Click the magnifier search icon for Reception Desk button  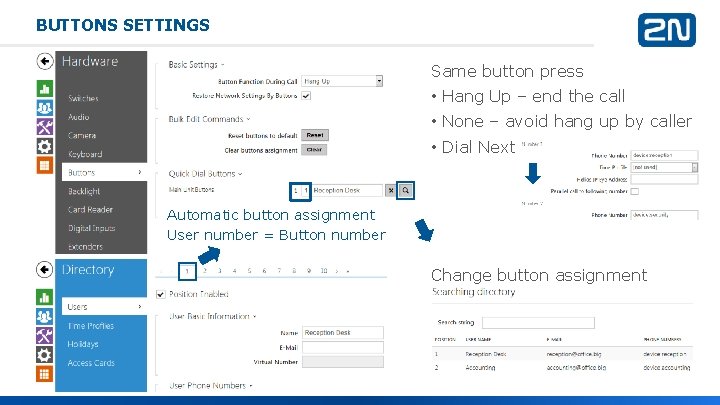405,190
